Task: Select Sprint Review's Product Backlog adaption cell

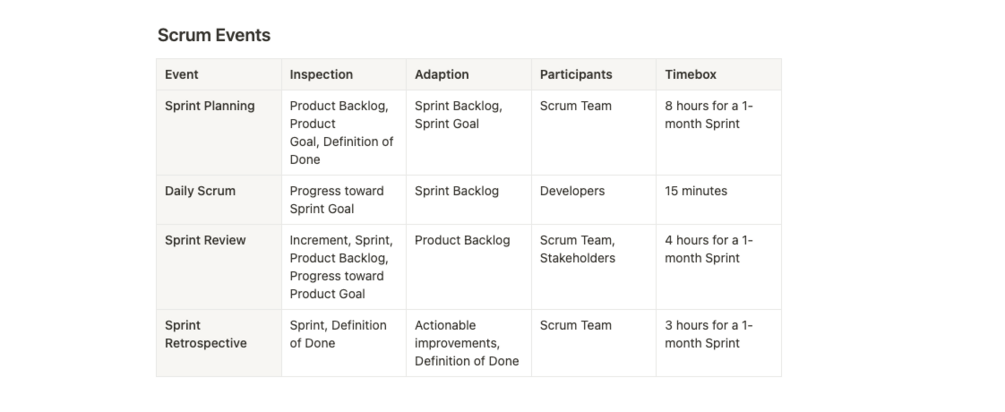Action: (462, 240)
